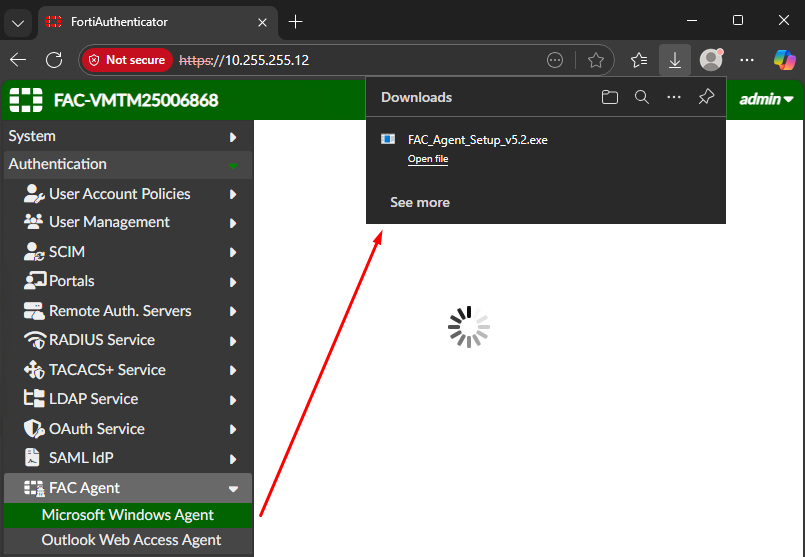The height and width of the screenshot is (557, 805).
Task: Expand Portals submenu arrow
Action: 233,282
